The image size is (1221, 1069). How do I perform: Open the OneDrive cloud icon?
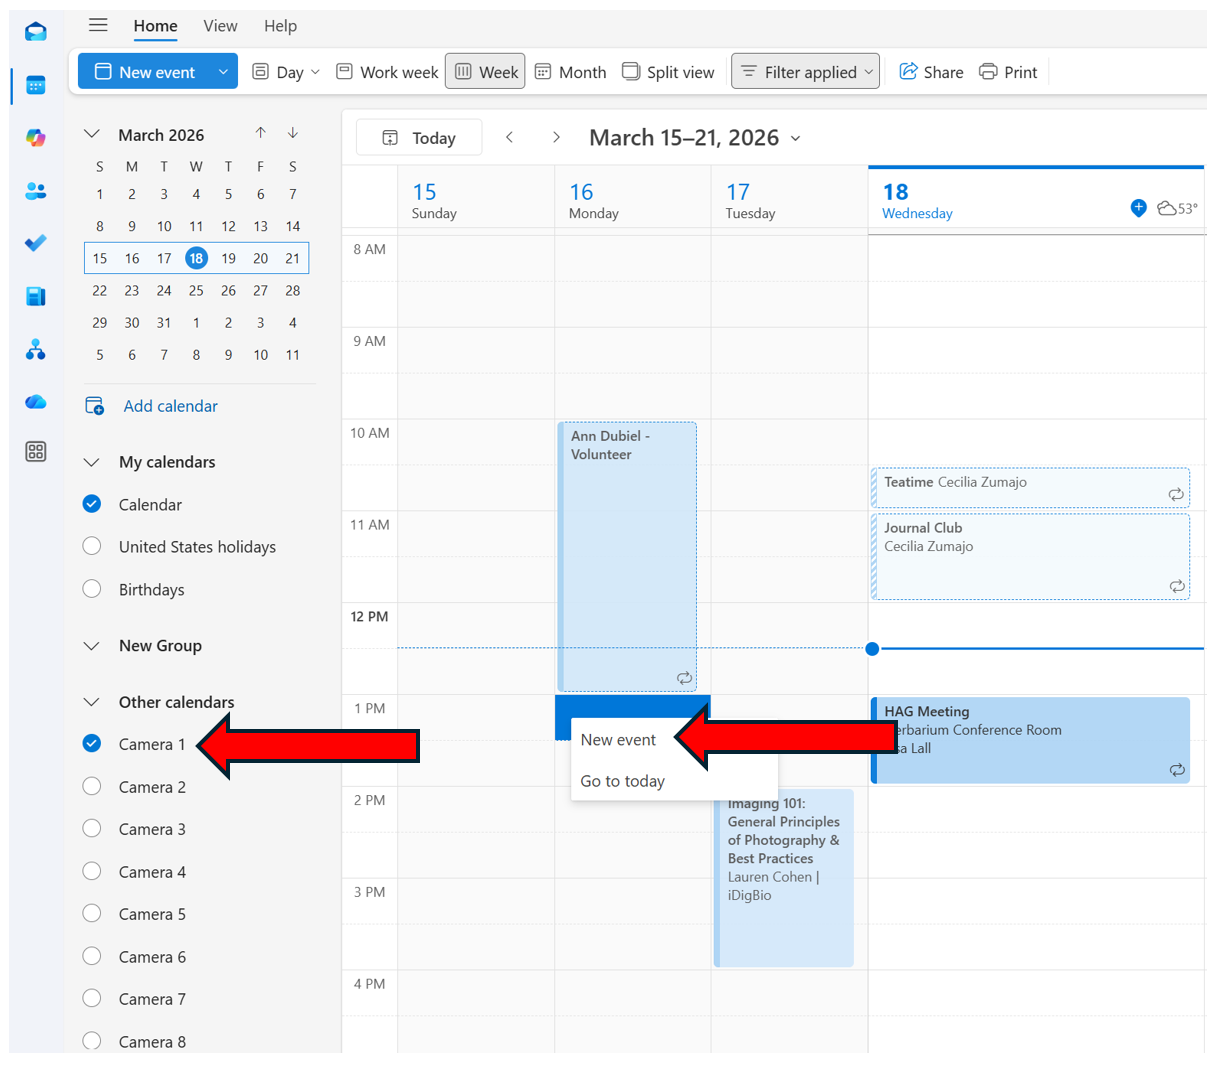36,401
